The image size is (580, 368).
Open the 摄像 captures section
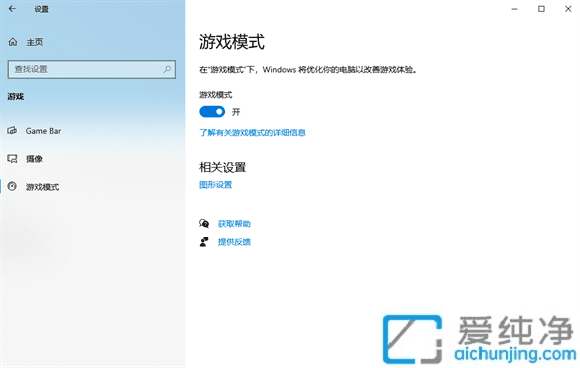(x=34, y=159)
